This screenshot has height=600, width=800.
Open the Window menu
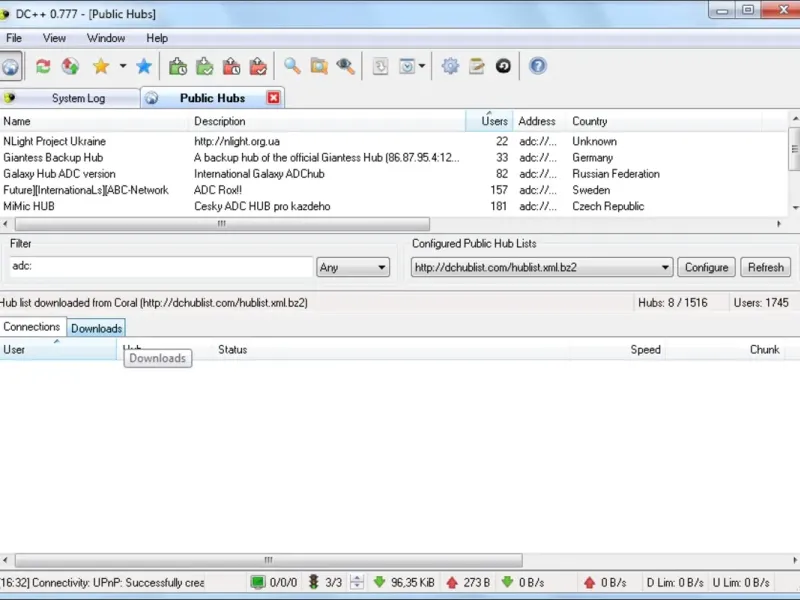pyautogui.click(x=106, y=38)
